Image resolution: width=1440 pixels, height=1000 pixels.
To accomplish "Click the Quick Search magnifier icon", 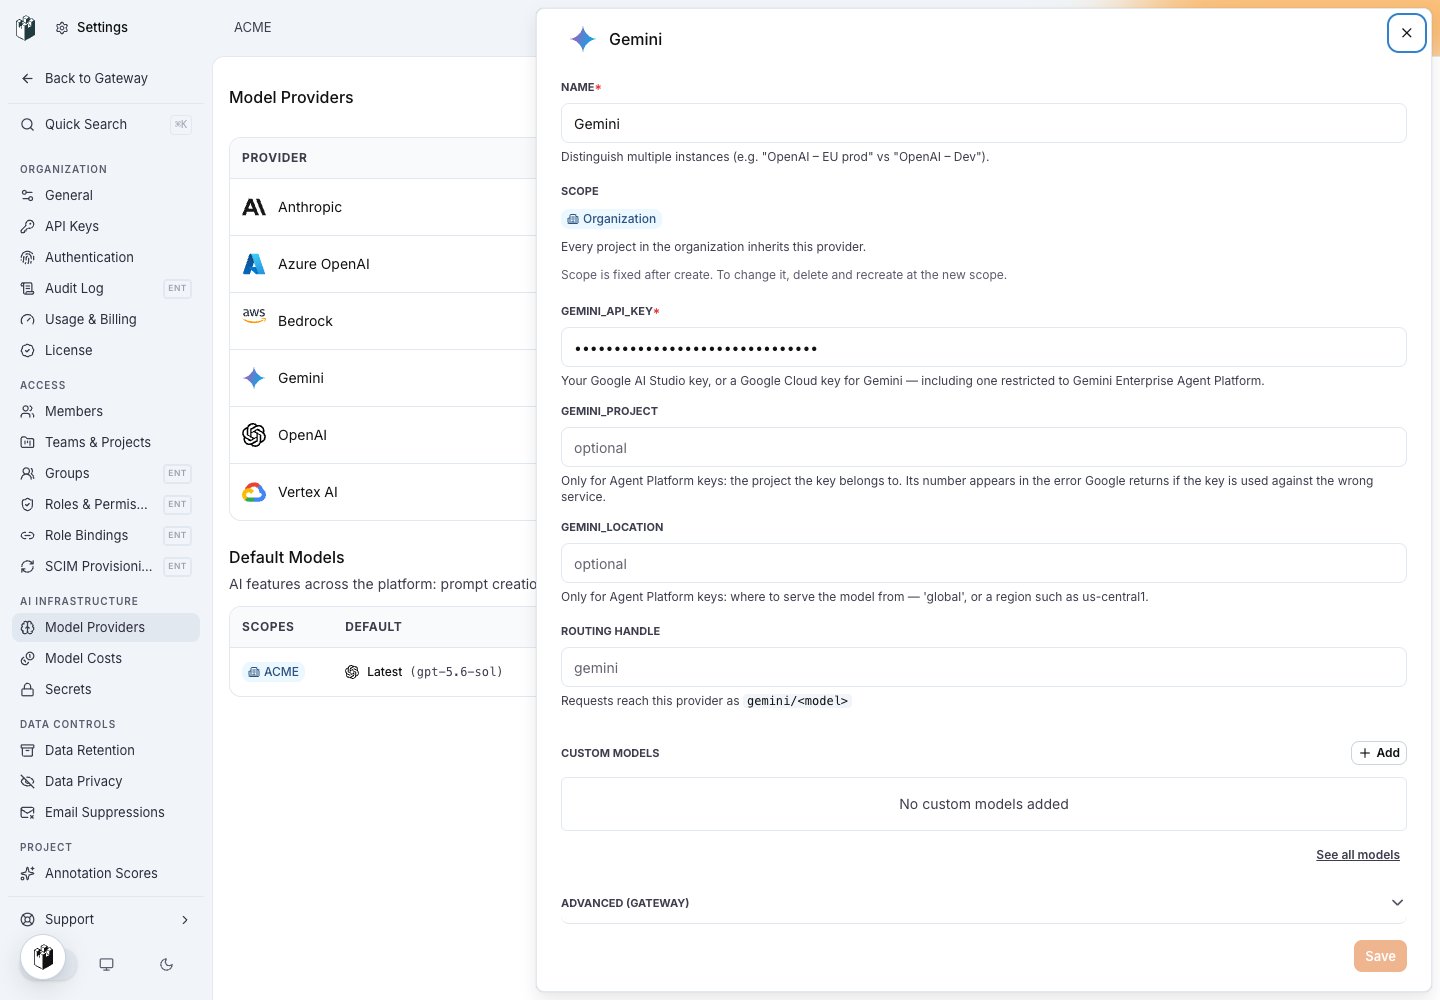I will point(28,125).
